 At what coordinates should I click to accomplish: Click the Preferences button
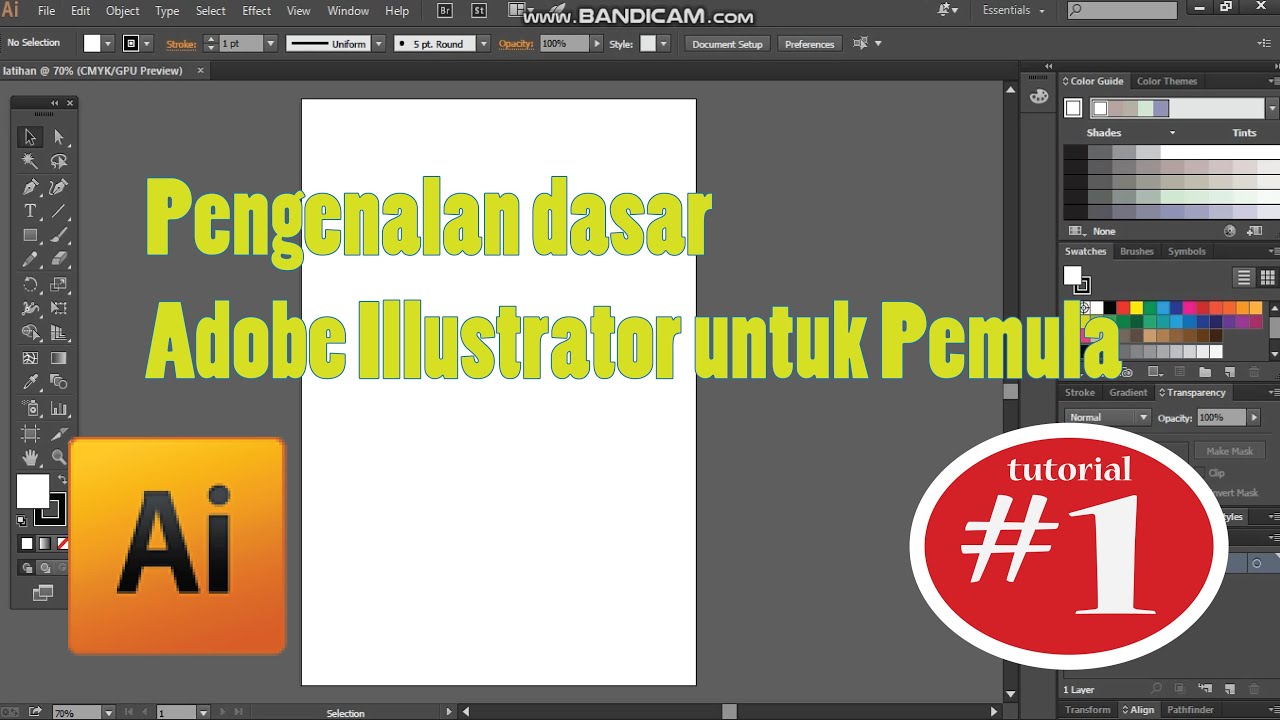809,44
